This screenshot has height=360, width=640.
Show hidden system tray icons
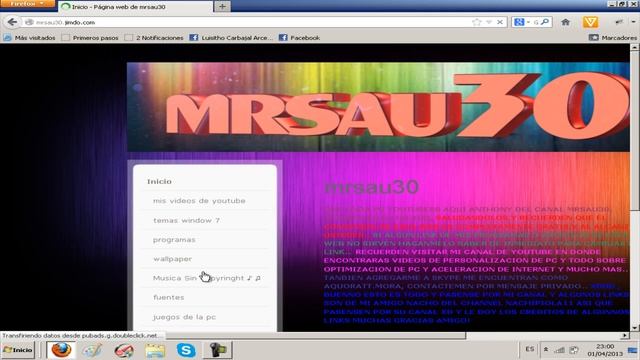click(546, 350)
